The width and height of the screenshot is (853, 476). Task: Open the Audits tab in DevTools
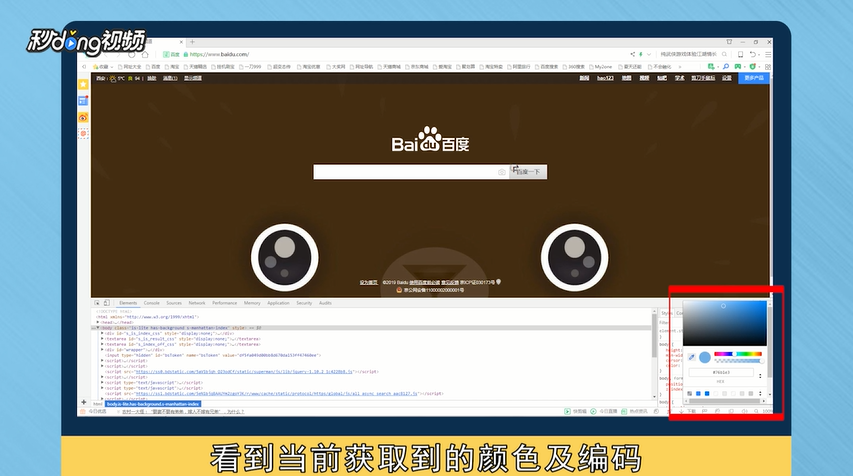point(325,303)
